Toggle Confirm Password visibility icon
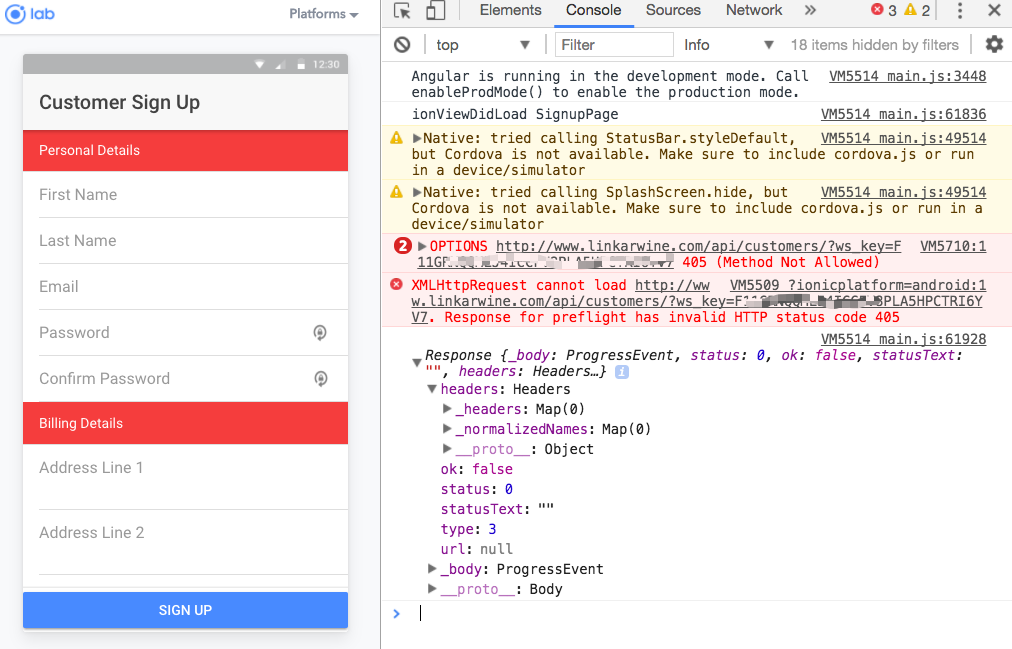 (321, 379)
